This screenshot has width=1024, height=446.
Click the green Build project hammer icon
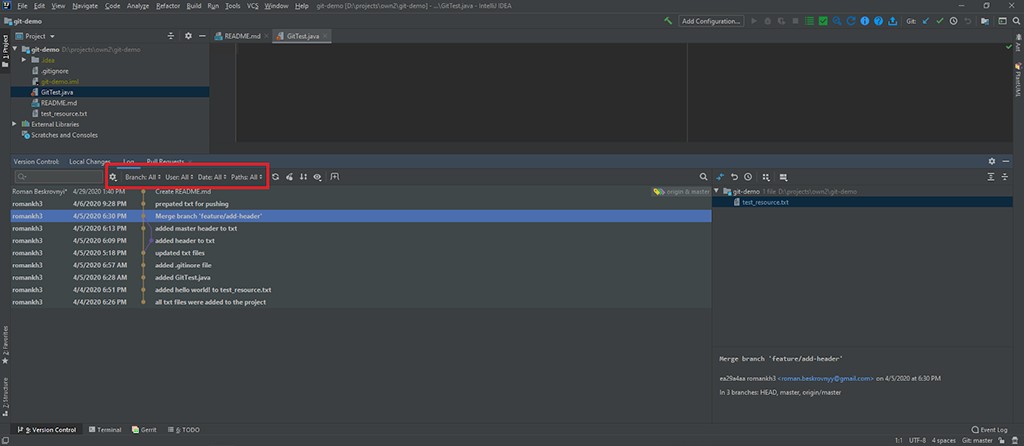click(668, 21)
